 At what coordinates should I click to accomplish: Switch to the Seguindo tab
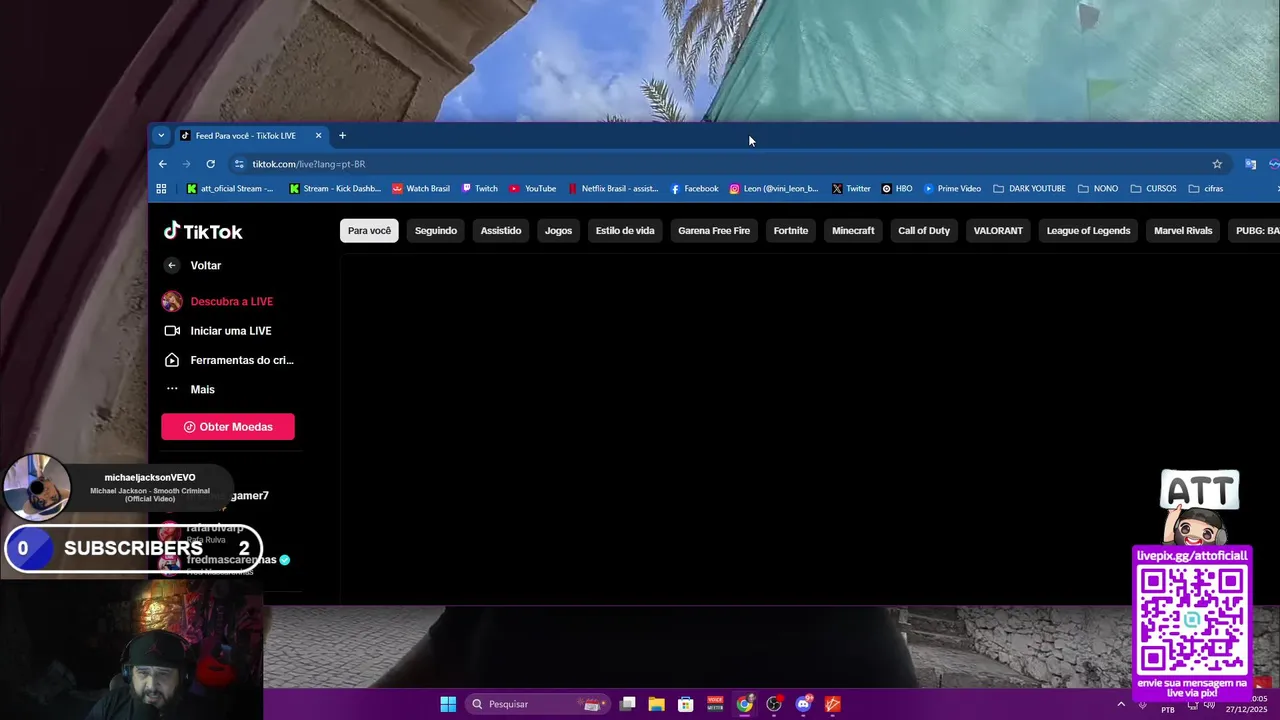pos(436,231)
